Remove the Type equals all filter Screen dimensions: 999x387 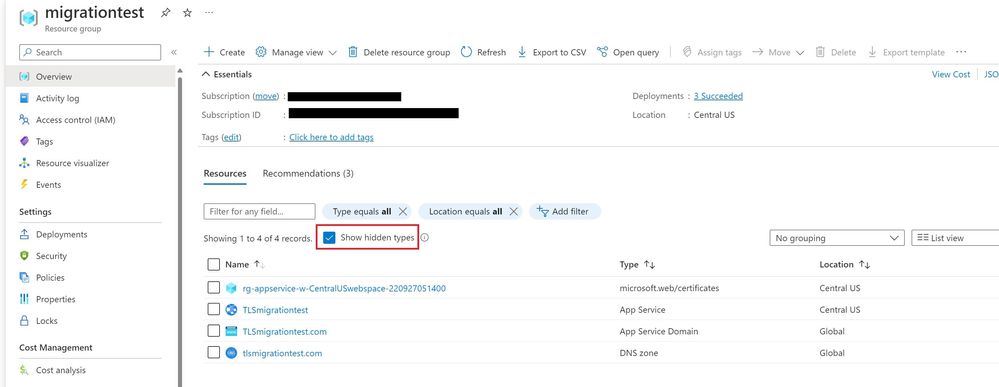click(x=402, y=212)
